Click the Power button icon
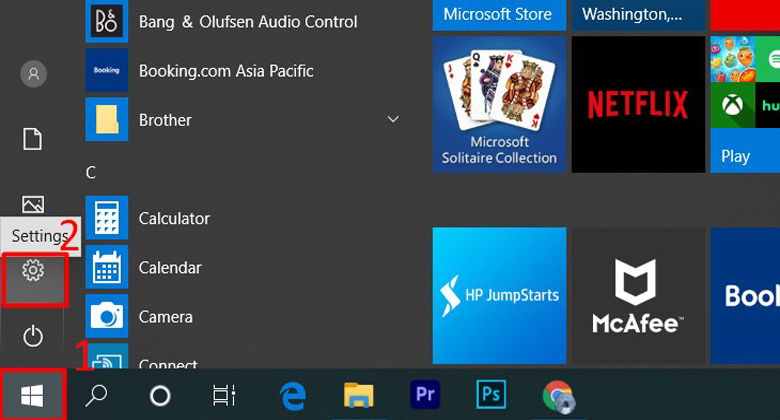Image resolution: width=780 pixels, height=420 pixels. 33,336
